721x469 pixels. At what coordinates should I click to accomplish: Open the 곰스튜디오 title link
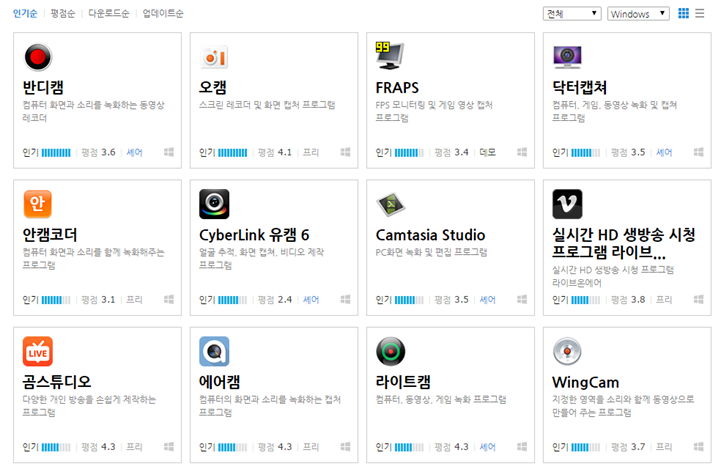point(57,382)
